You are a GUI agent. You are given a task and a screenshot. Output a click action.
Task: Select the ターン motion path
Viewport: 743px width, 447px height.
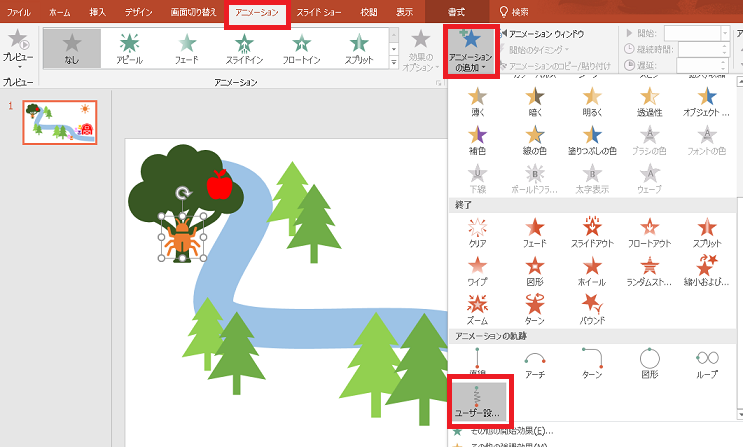click(592, 364)
